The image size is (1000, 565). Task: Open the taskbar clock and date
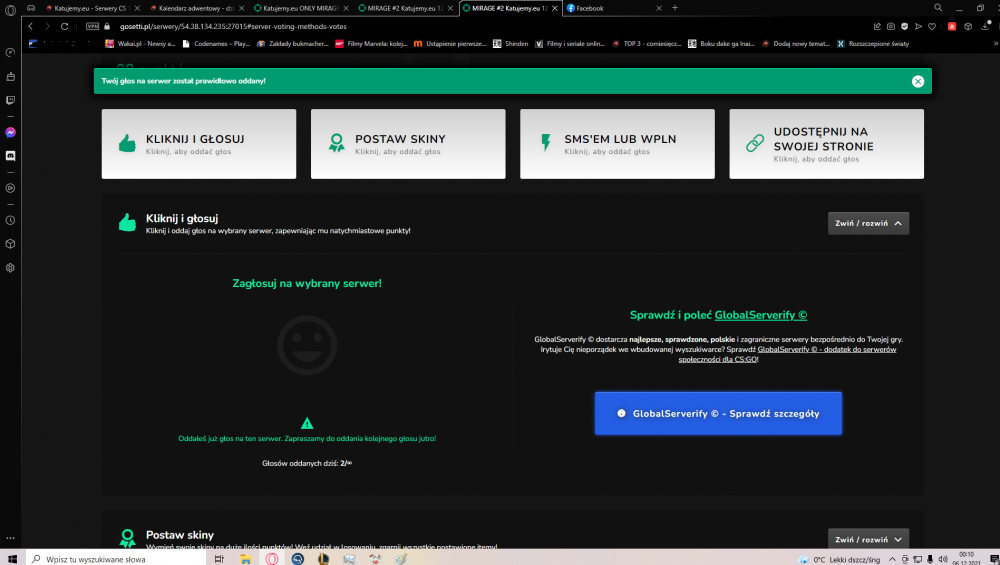[966, 559]
